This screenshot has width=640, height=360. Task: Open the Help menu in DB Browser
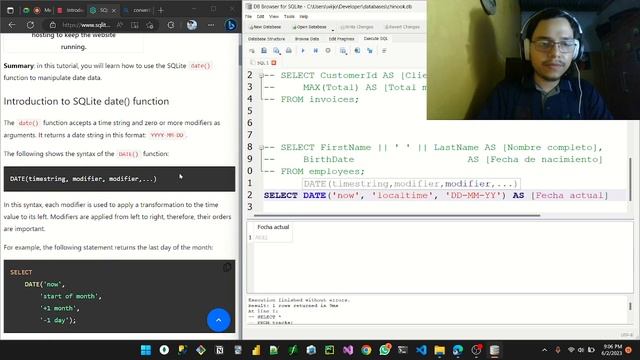[304, 16]
